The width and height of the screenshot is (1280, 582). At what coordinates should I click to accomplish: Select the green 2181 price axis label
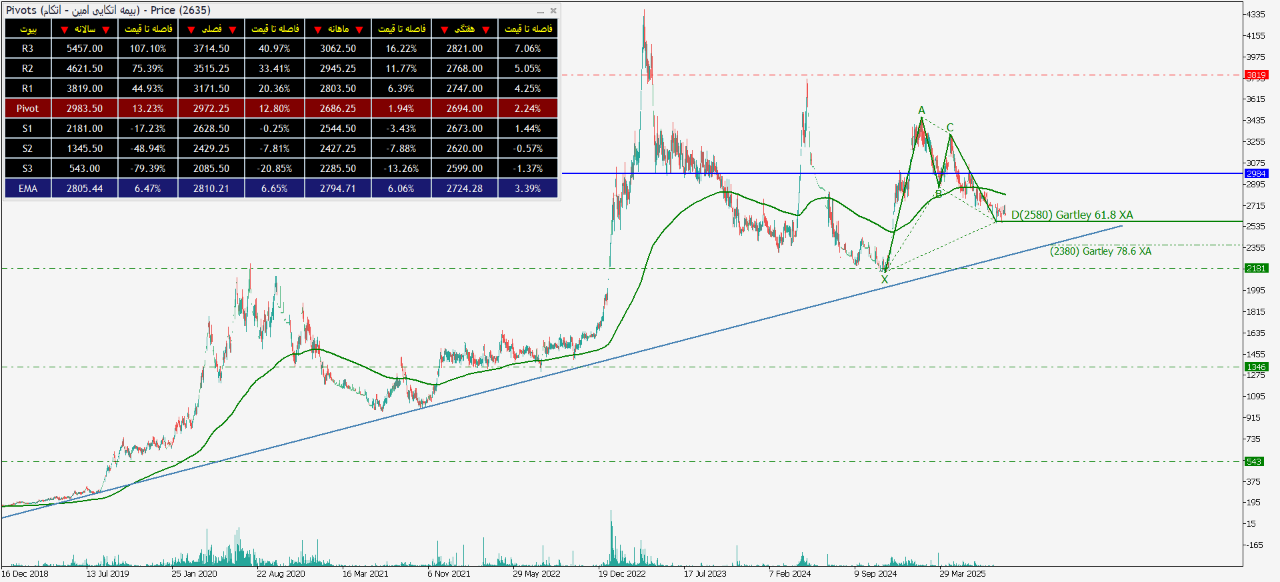point(1256,268)
